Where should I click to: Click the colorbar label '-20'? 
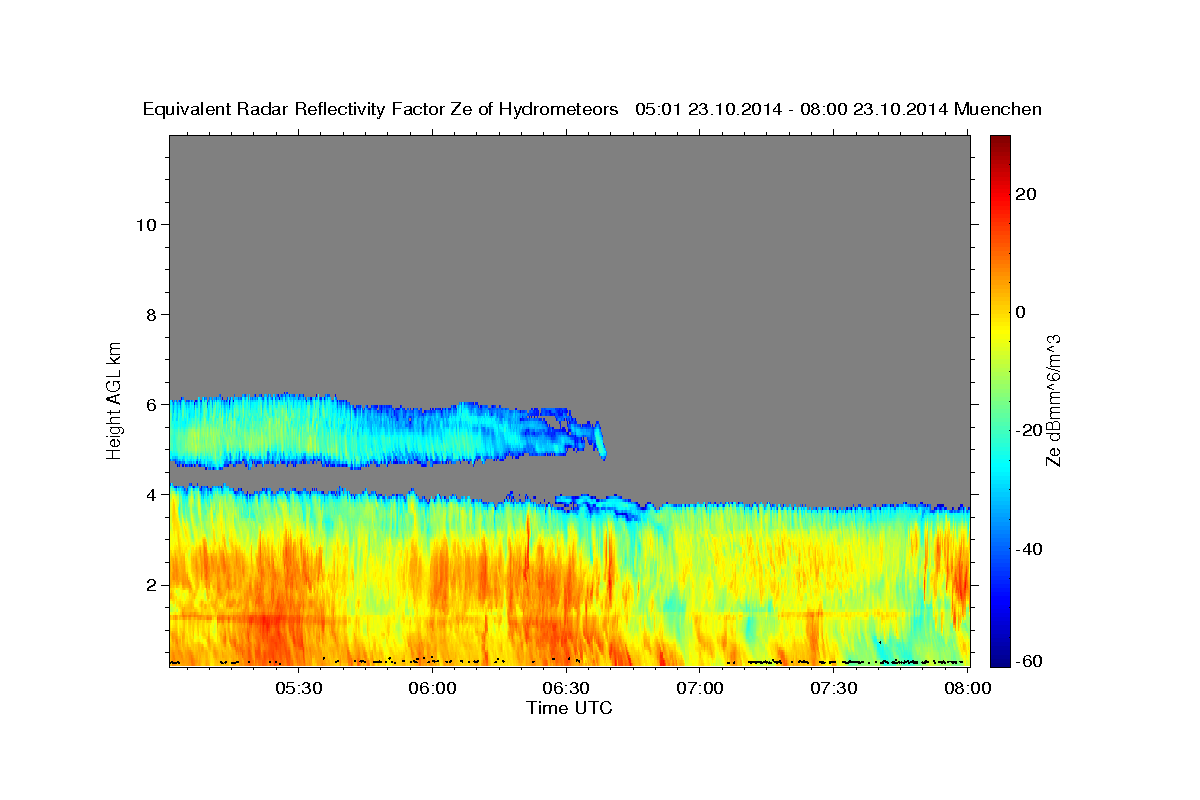click(1029, 430)
